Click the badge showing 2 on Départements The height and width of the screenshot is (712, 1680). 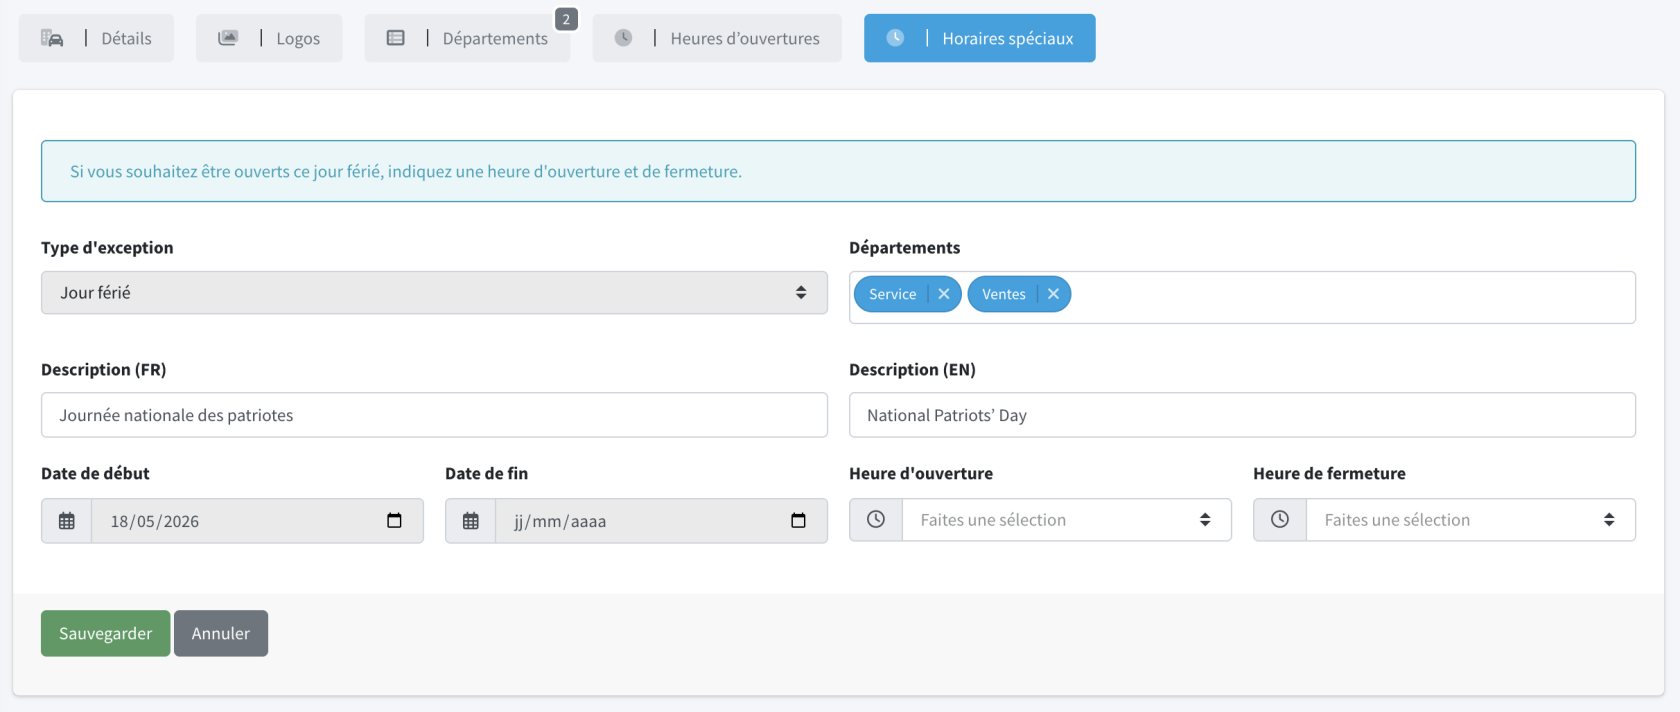[566, 19]
